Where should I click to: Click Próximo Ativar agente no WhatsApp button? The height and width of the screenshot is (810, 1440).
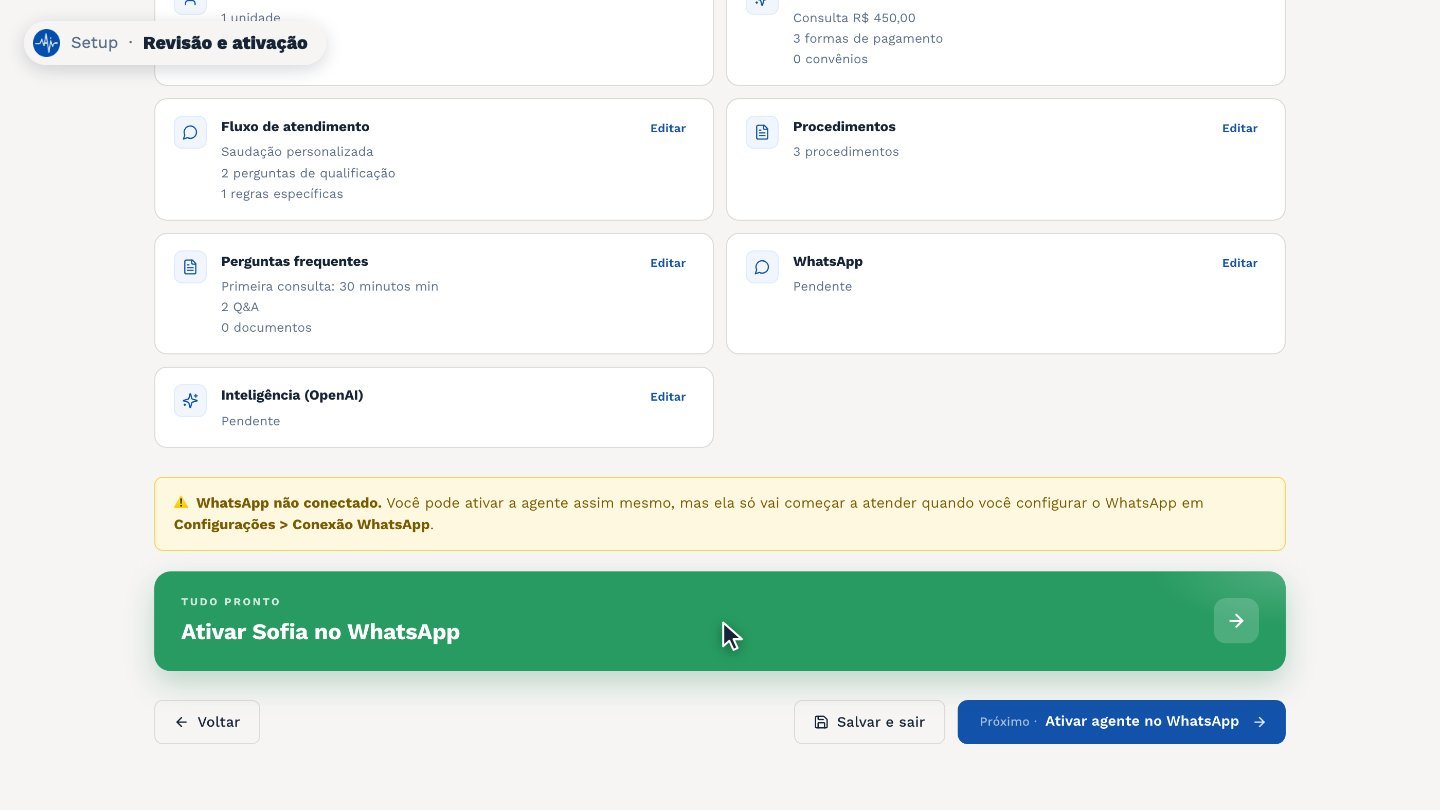1122,722
